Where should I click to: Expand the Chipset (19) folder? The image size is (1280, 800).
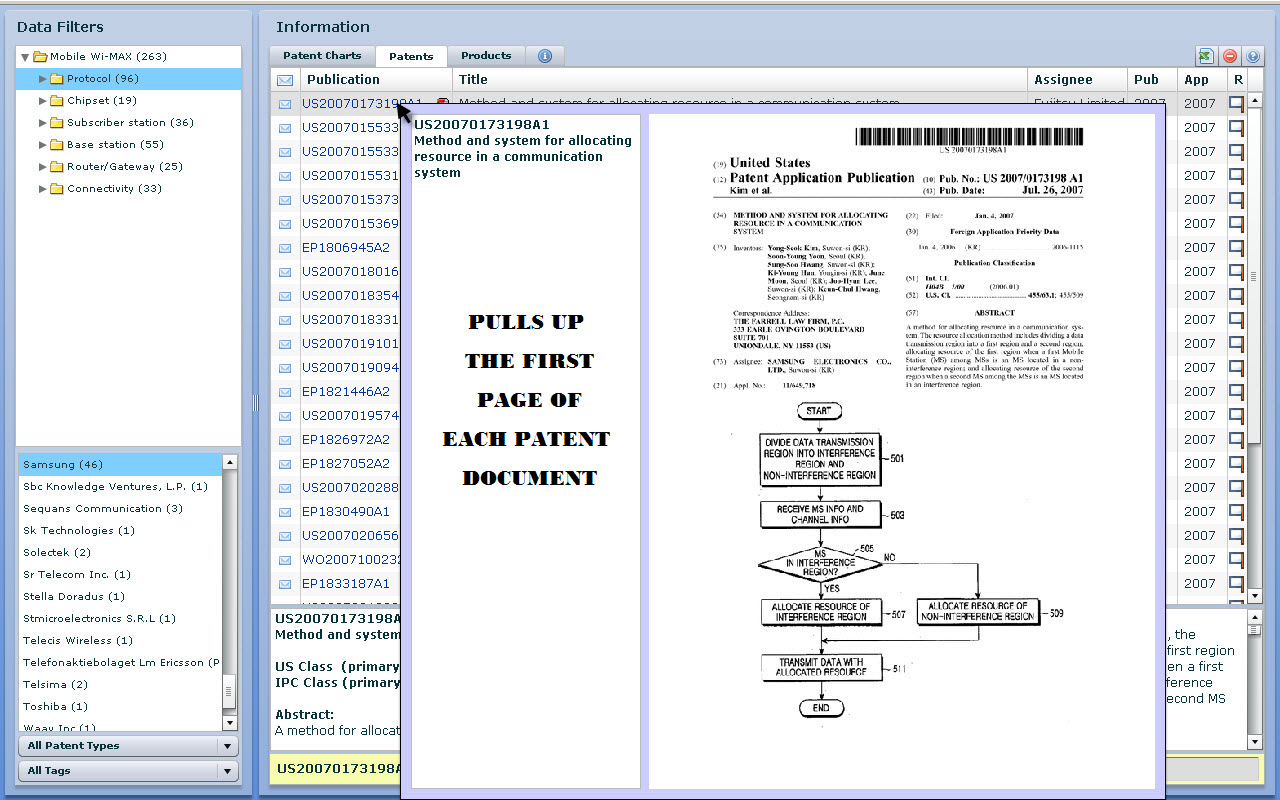tap(43, 101)
